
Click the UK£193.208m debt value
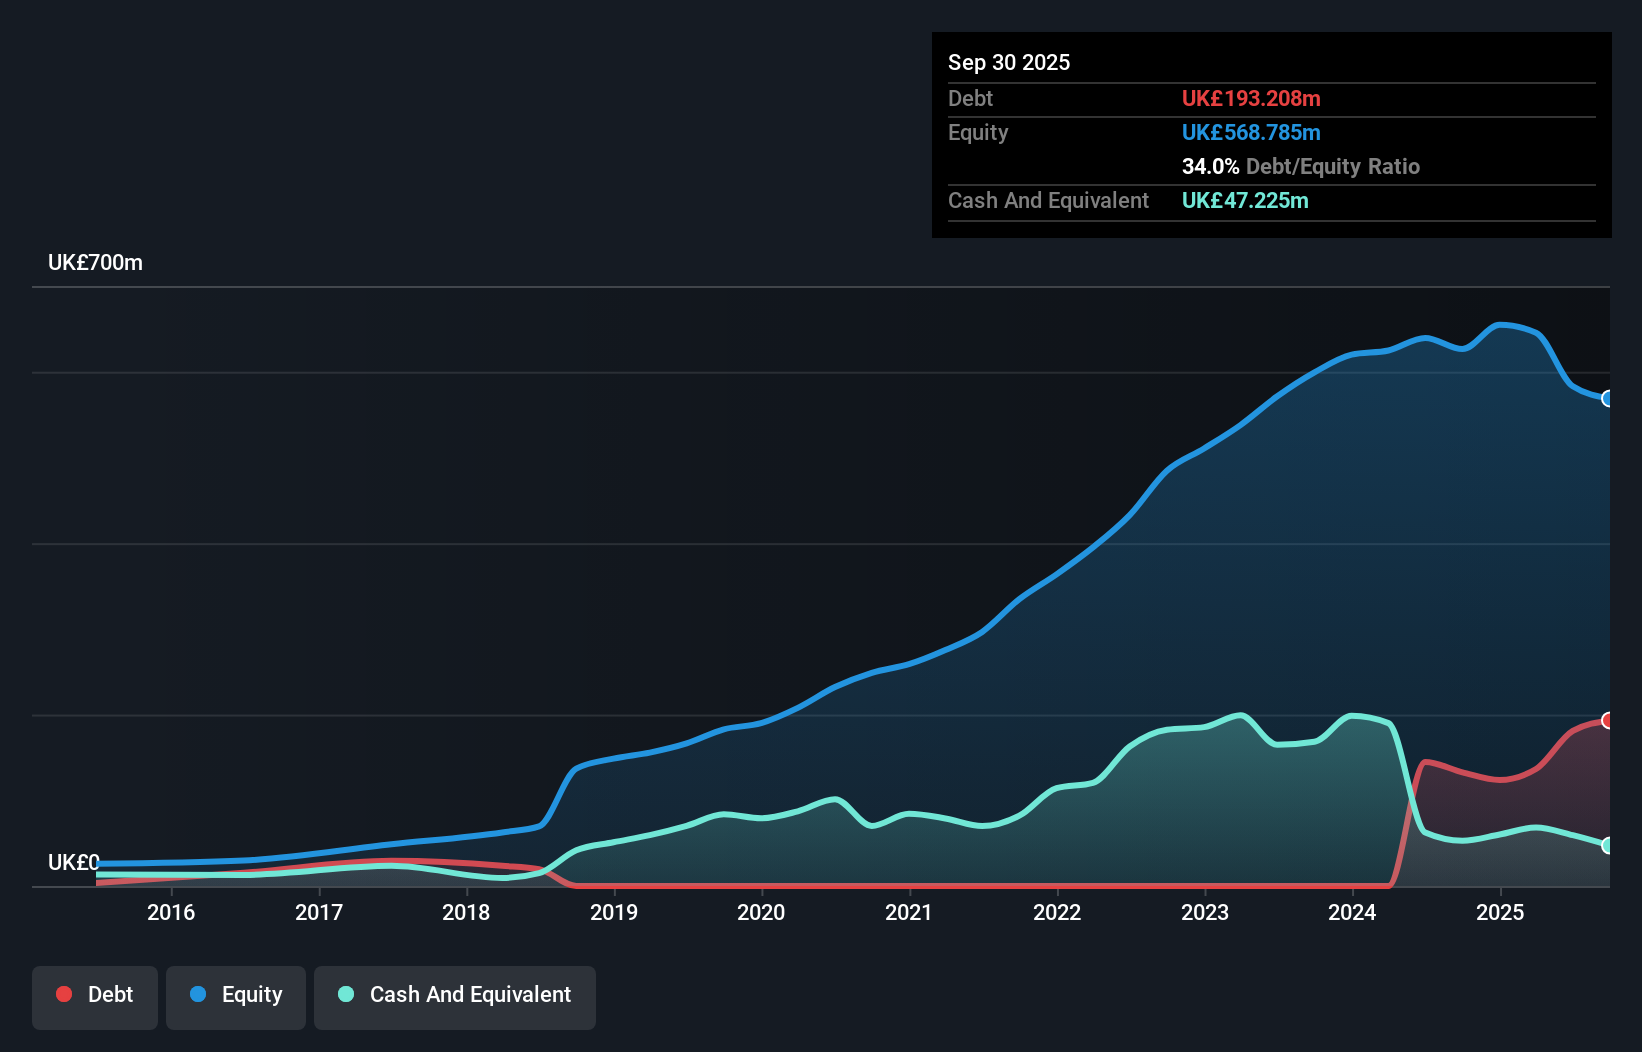1251,98
